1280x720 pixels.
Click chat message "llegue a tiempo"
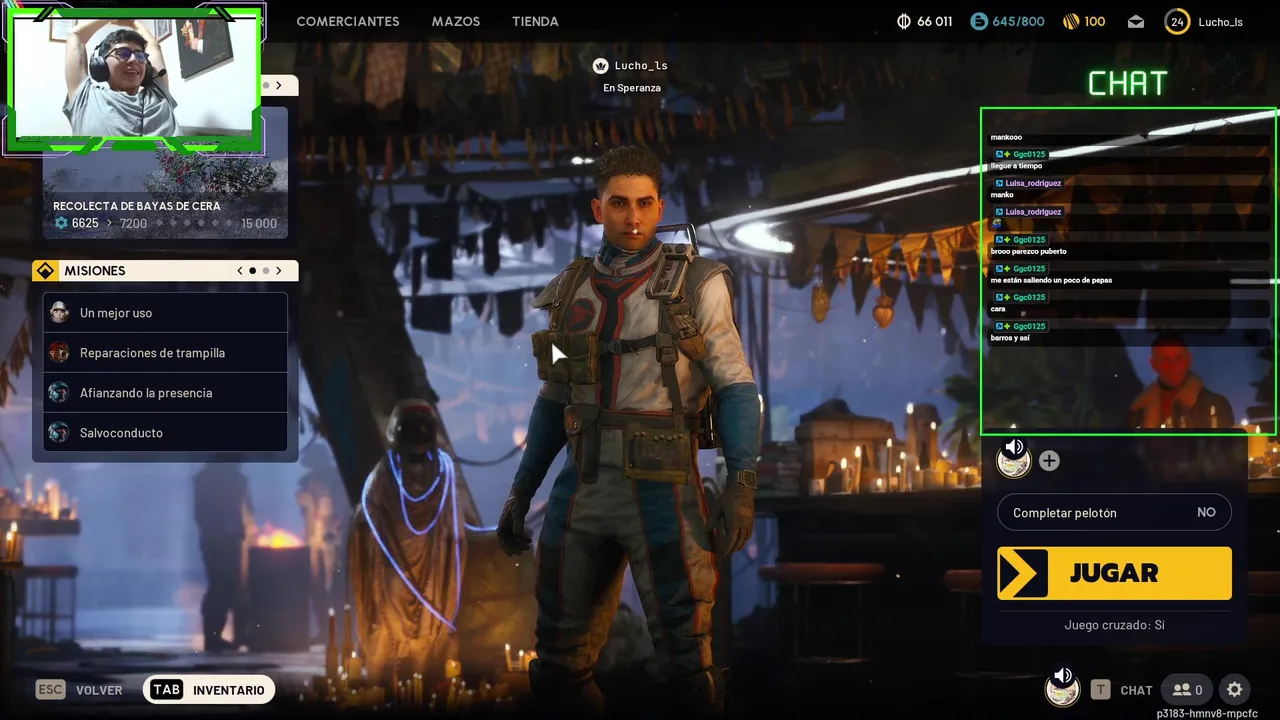pyautogui.click(x=1016, y=166)
